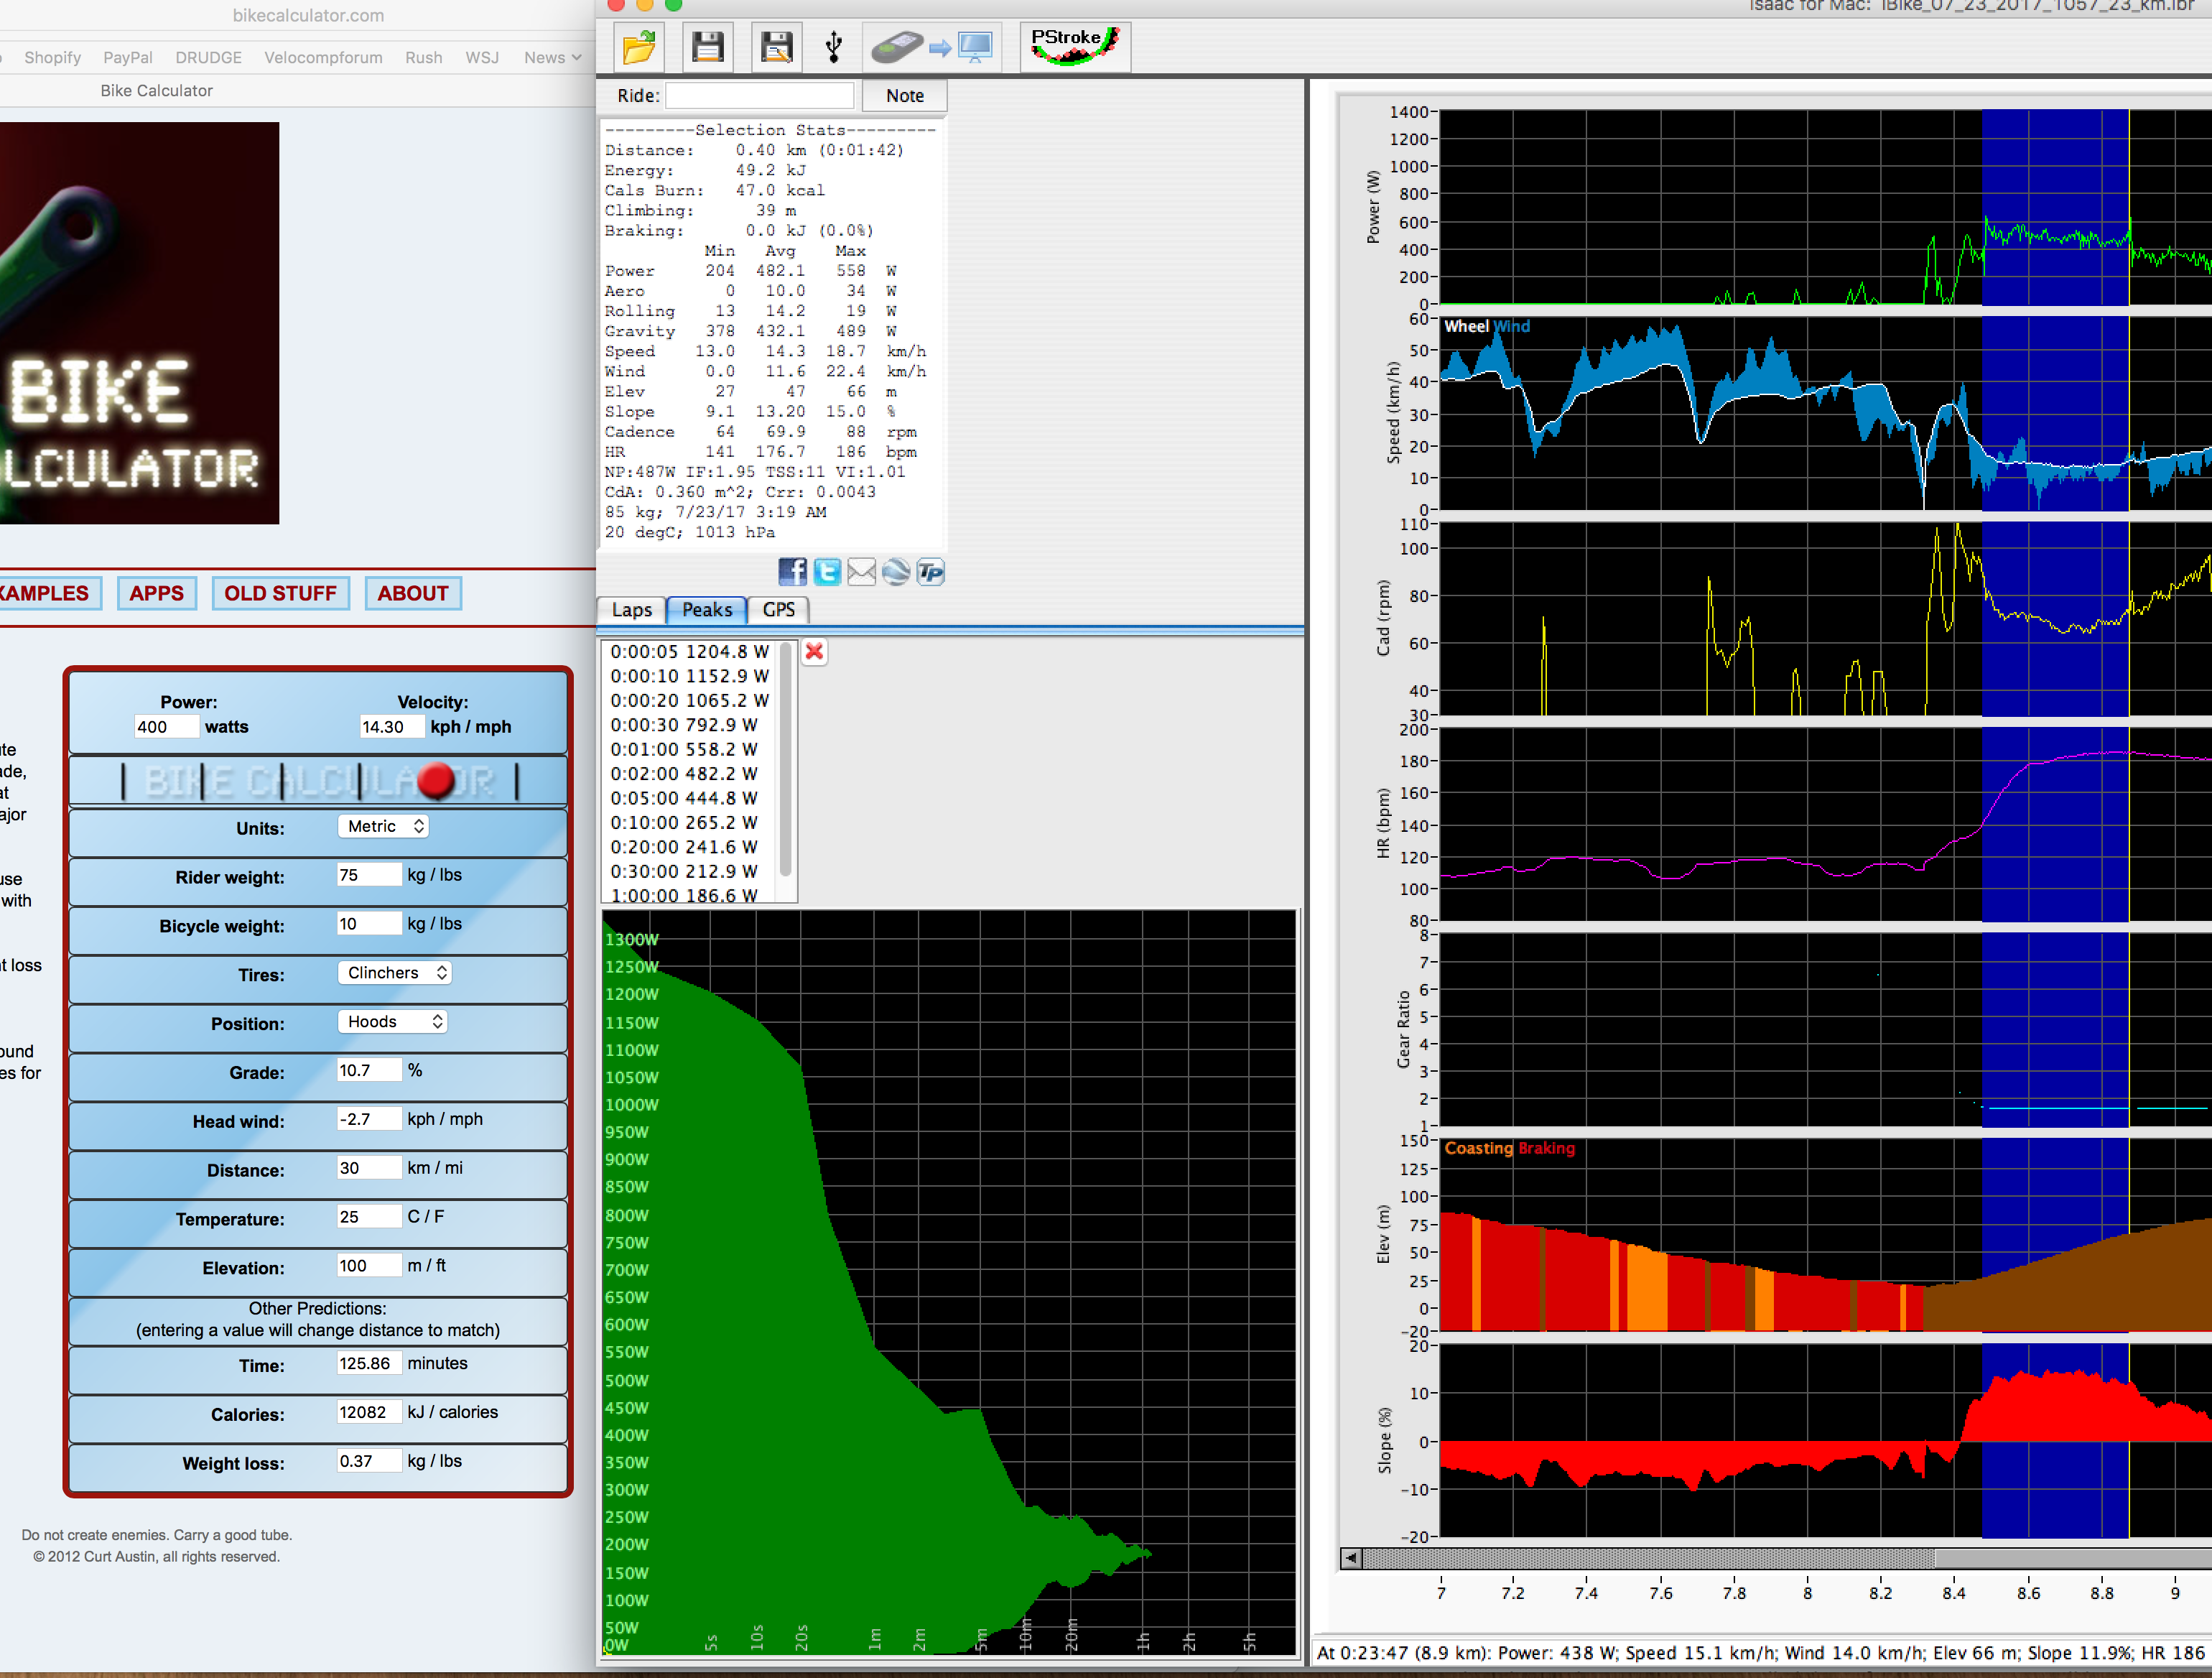The width and height of the screenshot is (2212, 1678).
Task: Click the bikecalculator.com address bar
Action: click(x=308, y=15)
